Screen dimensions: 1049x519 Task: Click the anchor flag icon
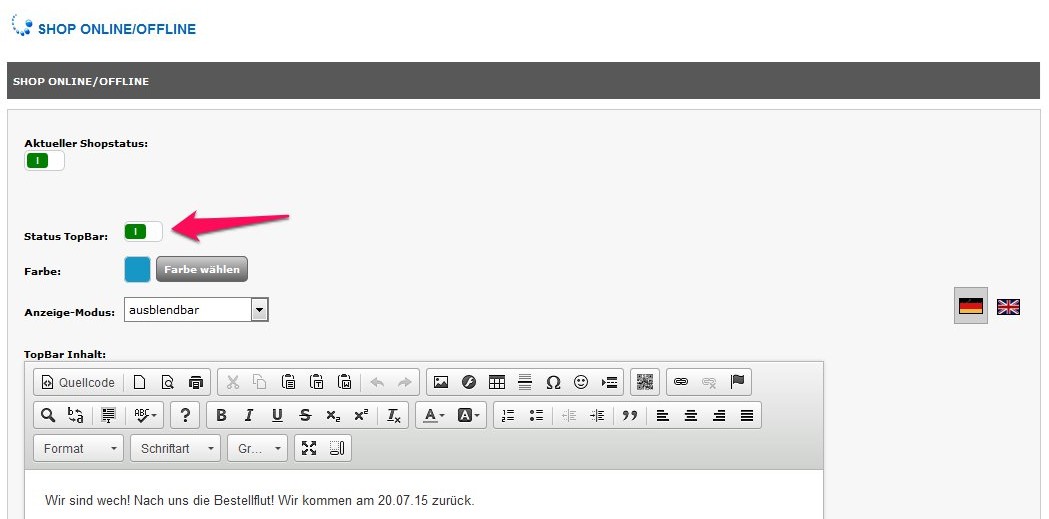pyautogui.click(x=737, y=382)
